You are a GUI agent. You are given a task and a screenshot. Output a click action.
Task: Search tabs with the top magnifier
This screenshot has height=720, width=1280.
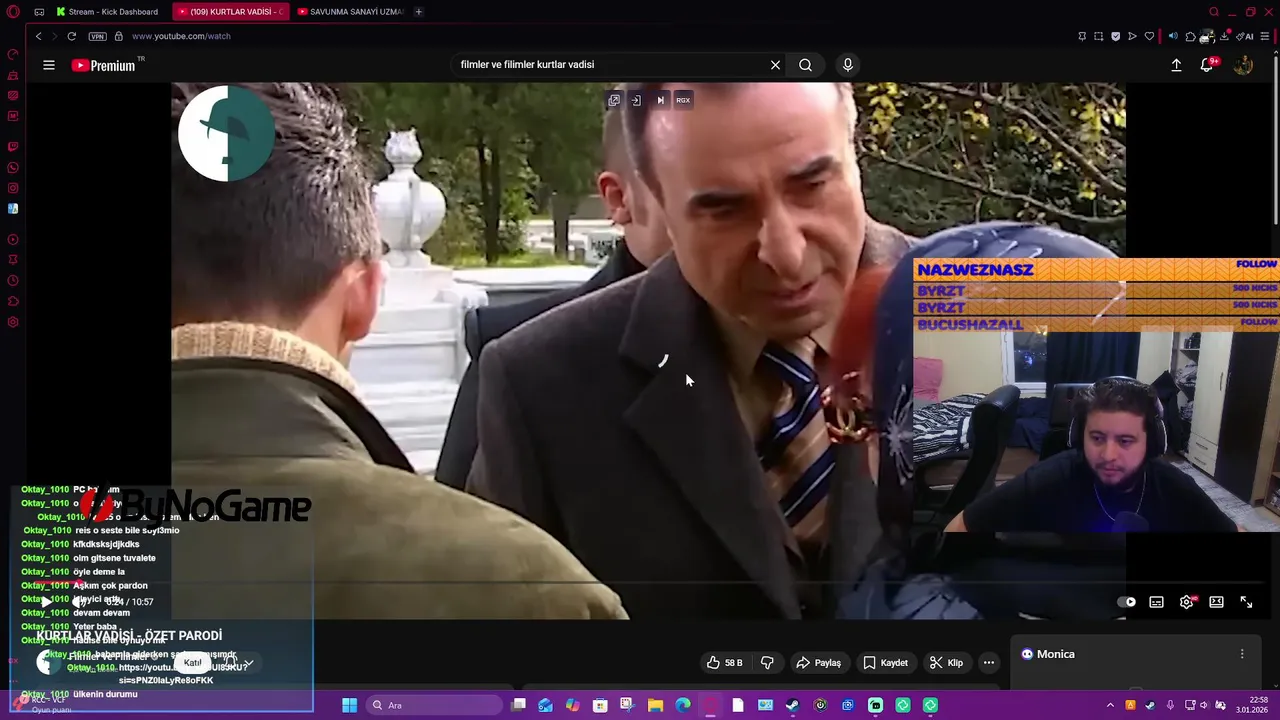tap(1214, 12)
